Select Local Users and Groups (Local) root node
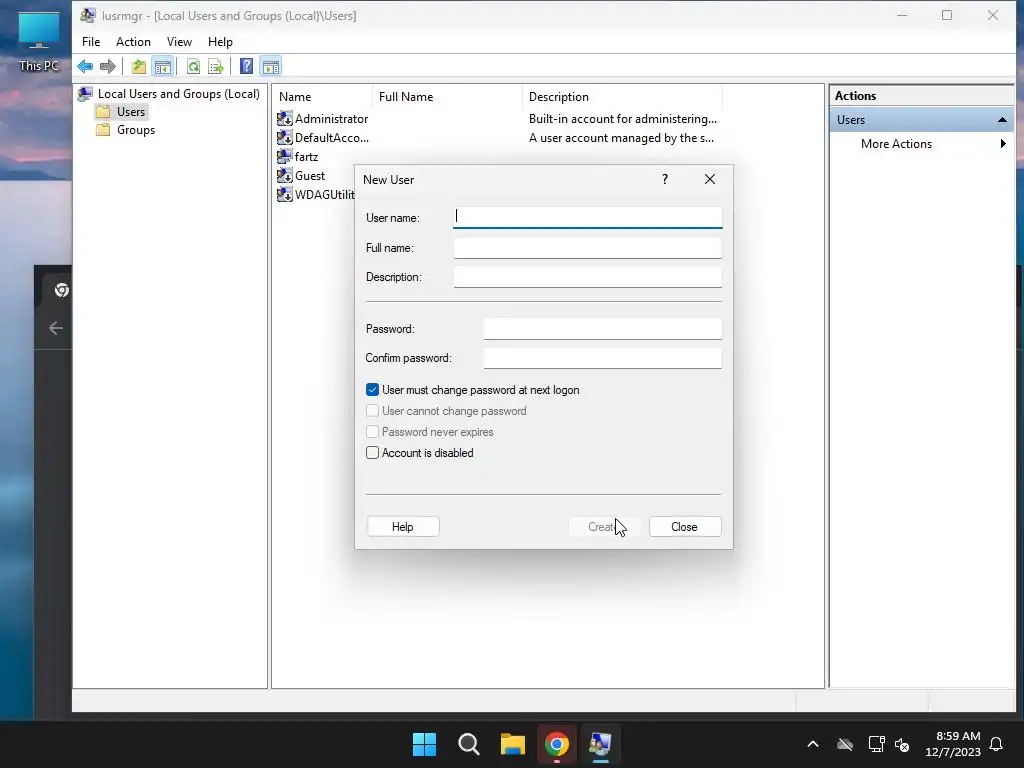 click(x=169, y=93)
